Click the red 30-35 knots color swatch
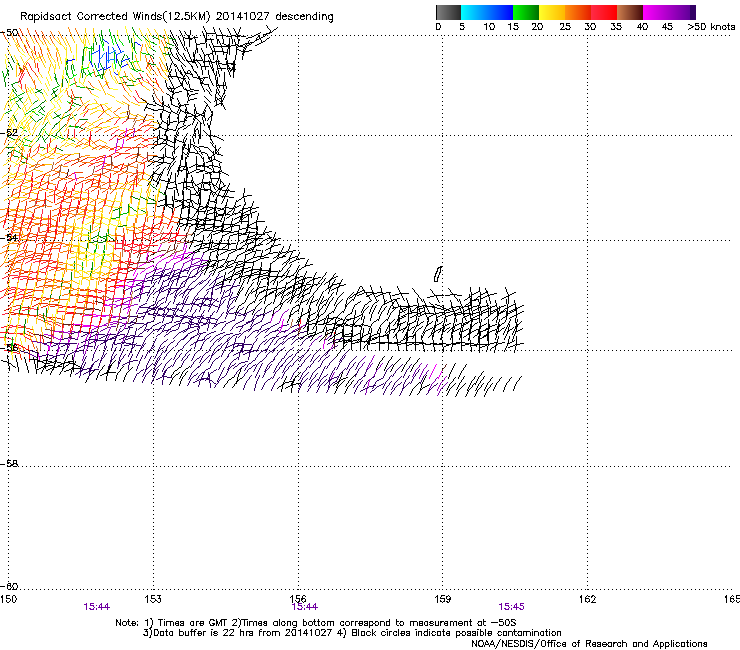The image size is (740, 650). click(x=604, y=12)
